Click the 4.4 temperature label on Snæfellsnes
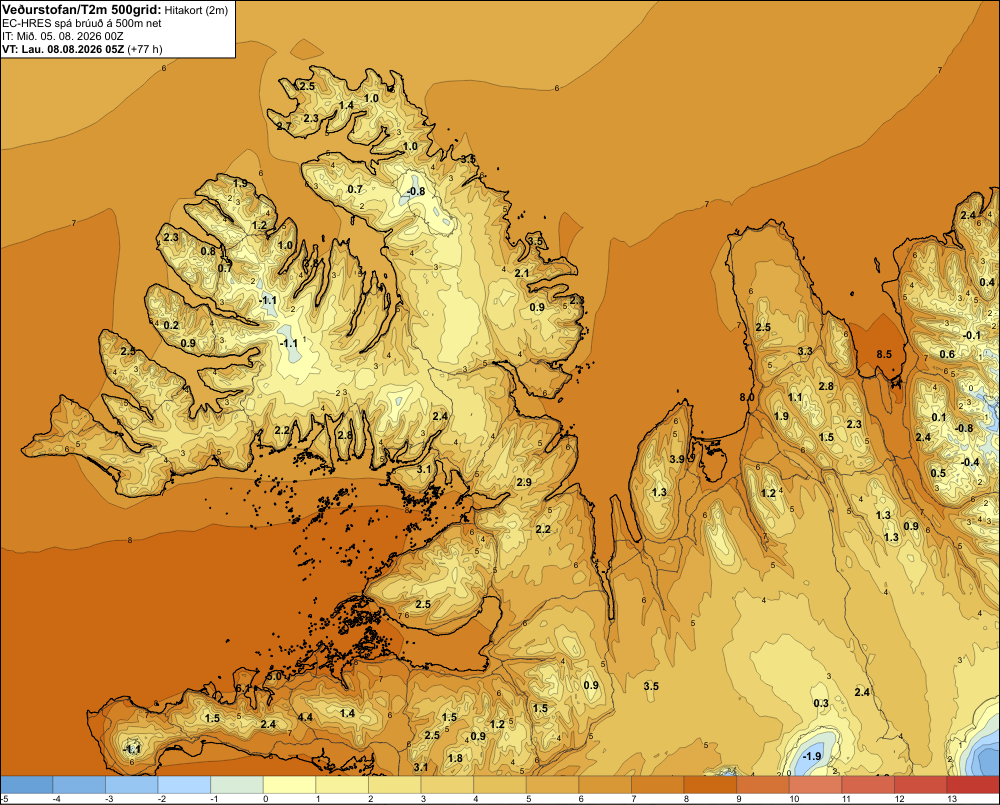This screenshot has width=1000, height=805. click(x=305, y=717)
